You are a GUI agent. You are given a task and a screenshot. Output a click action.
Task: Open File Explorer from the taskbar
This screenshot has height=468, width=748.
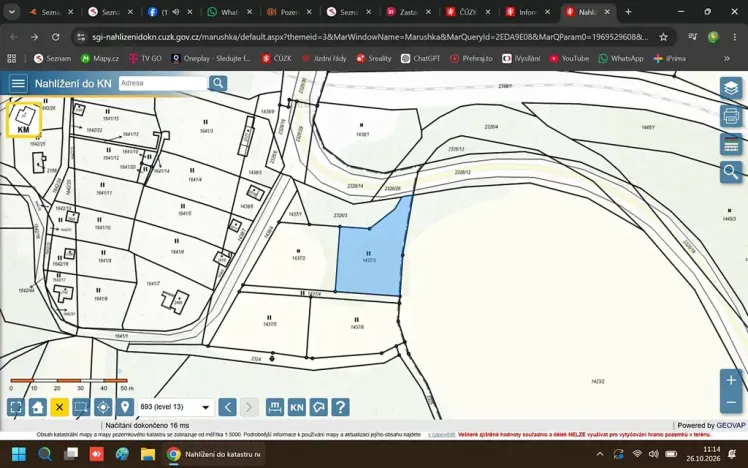click(x=148, y=454)
